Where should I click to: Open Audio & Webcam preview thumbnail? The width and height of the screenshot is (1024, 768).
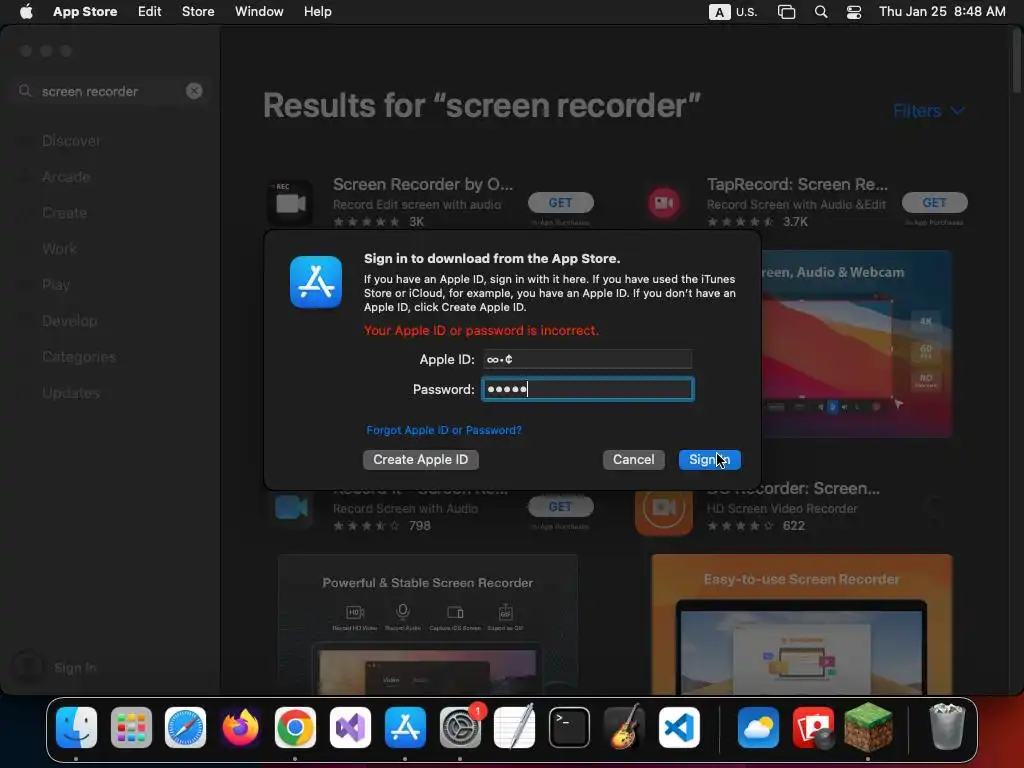point(857,344)
